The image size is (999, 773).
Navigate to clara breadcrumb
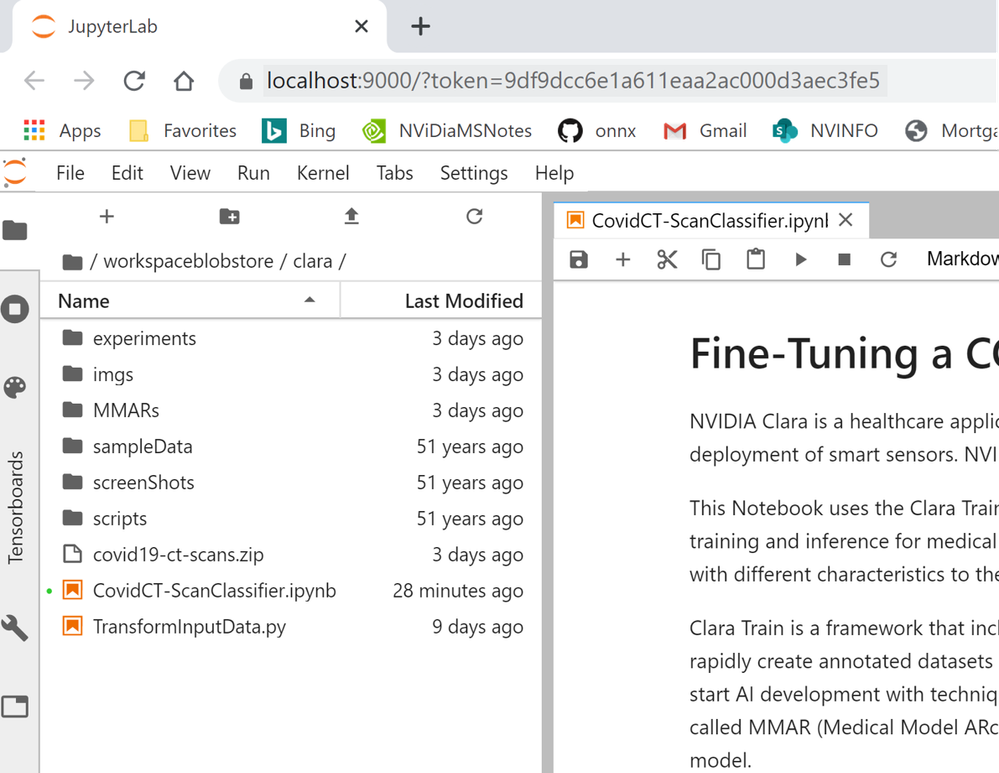(312, 261)
